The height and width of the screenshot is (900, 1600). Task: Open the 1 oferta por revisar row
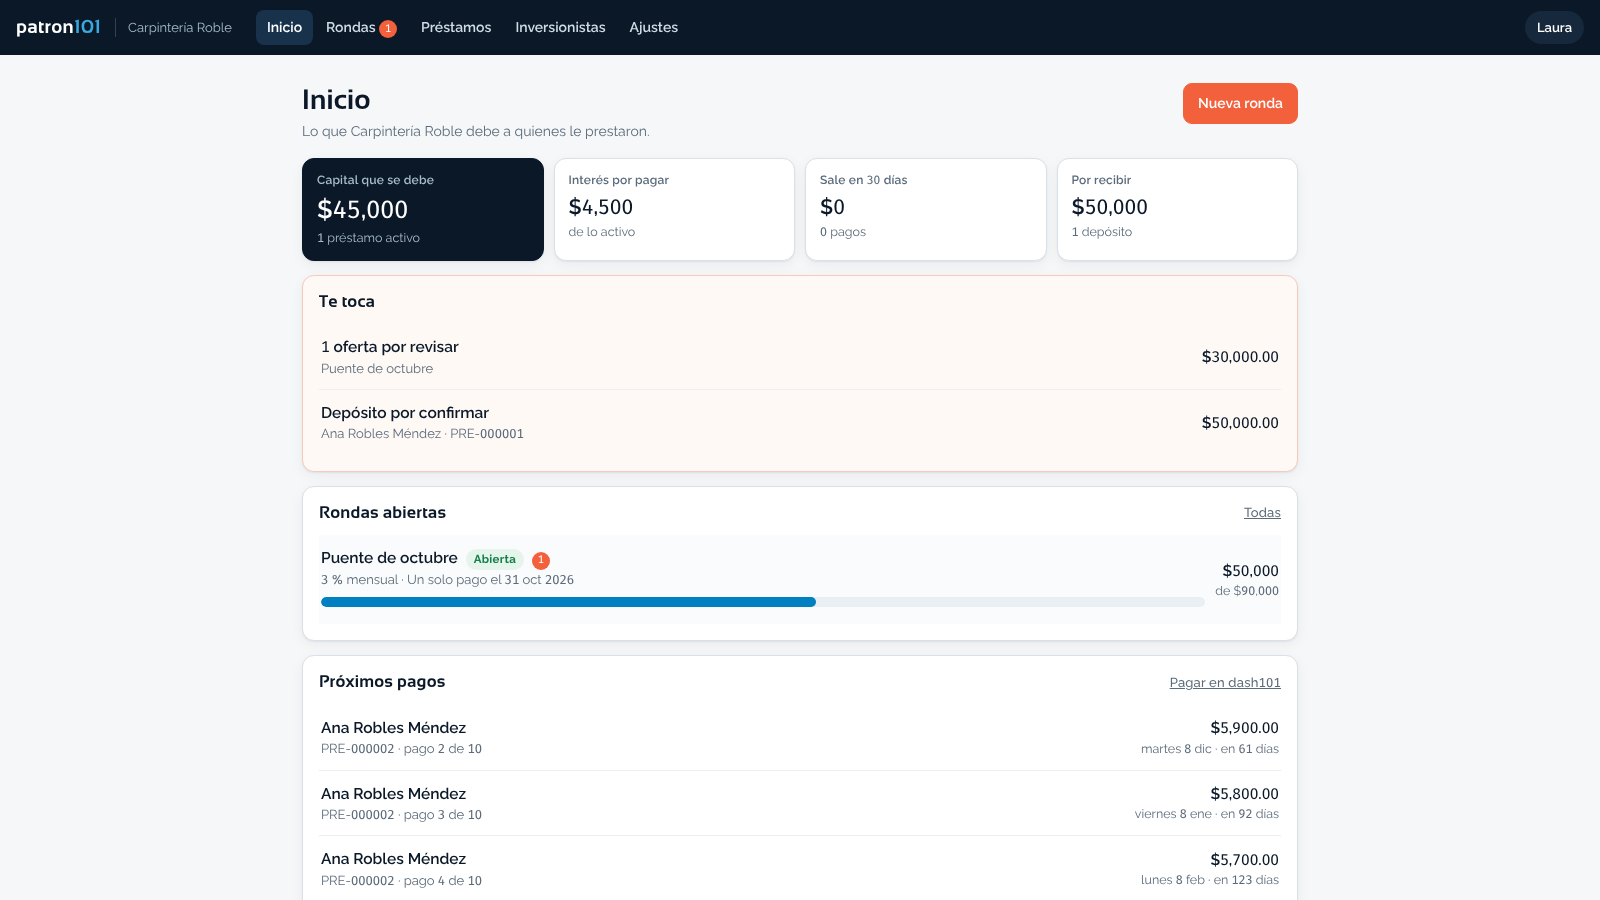(x=800, y=357)
